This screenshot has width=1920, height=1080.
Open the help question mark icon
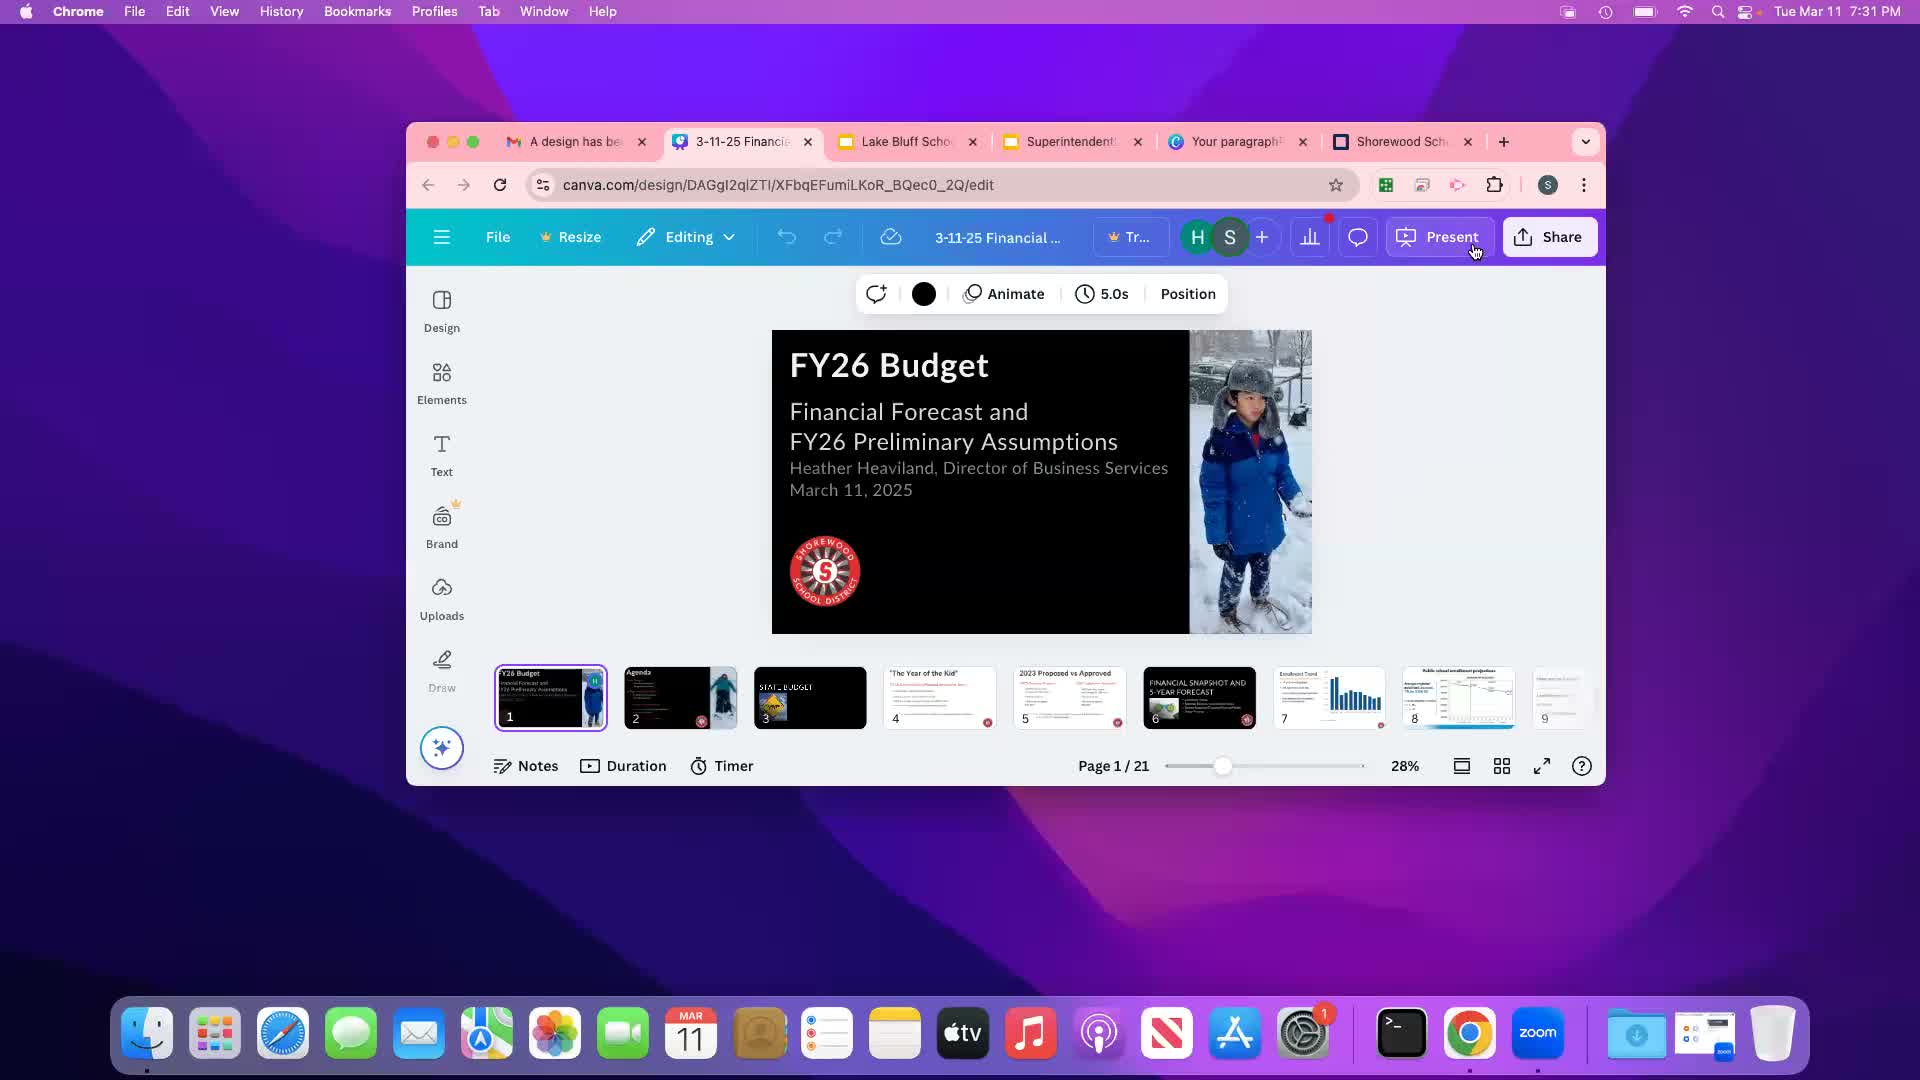click(x=1581, y=766)
